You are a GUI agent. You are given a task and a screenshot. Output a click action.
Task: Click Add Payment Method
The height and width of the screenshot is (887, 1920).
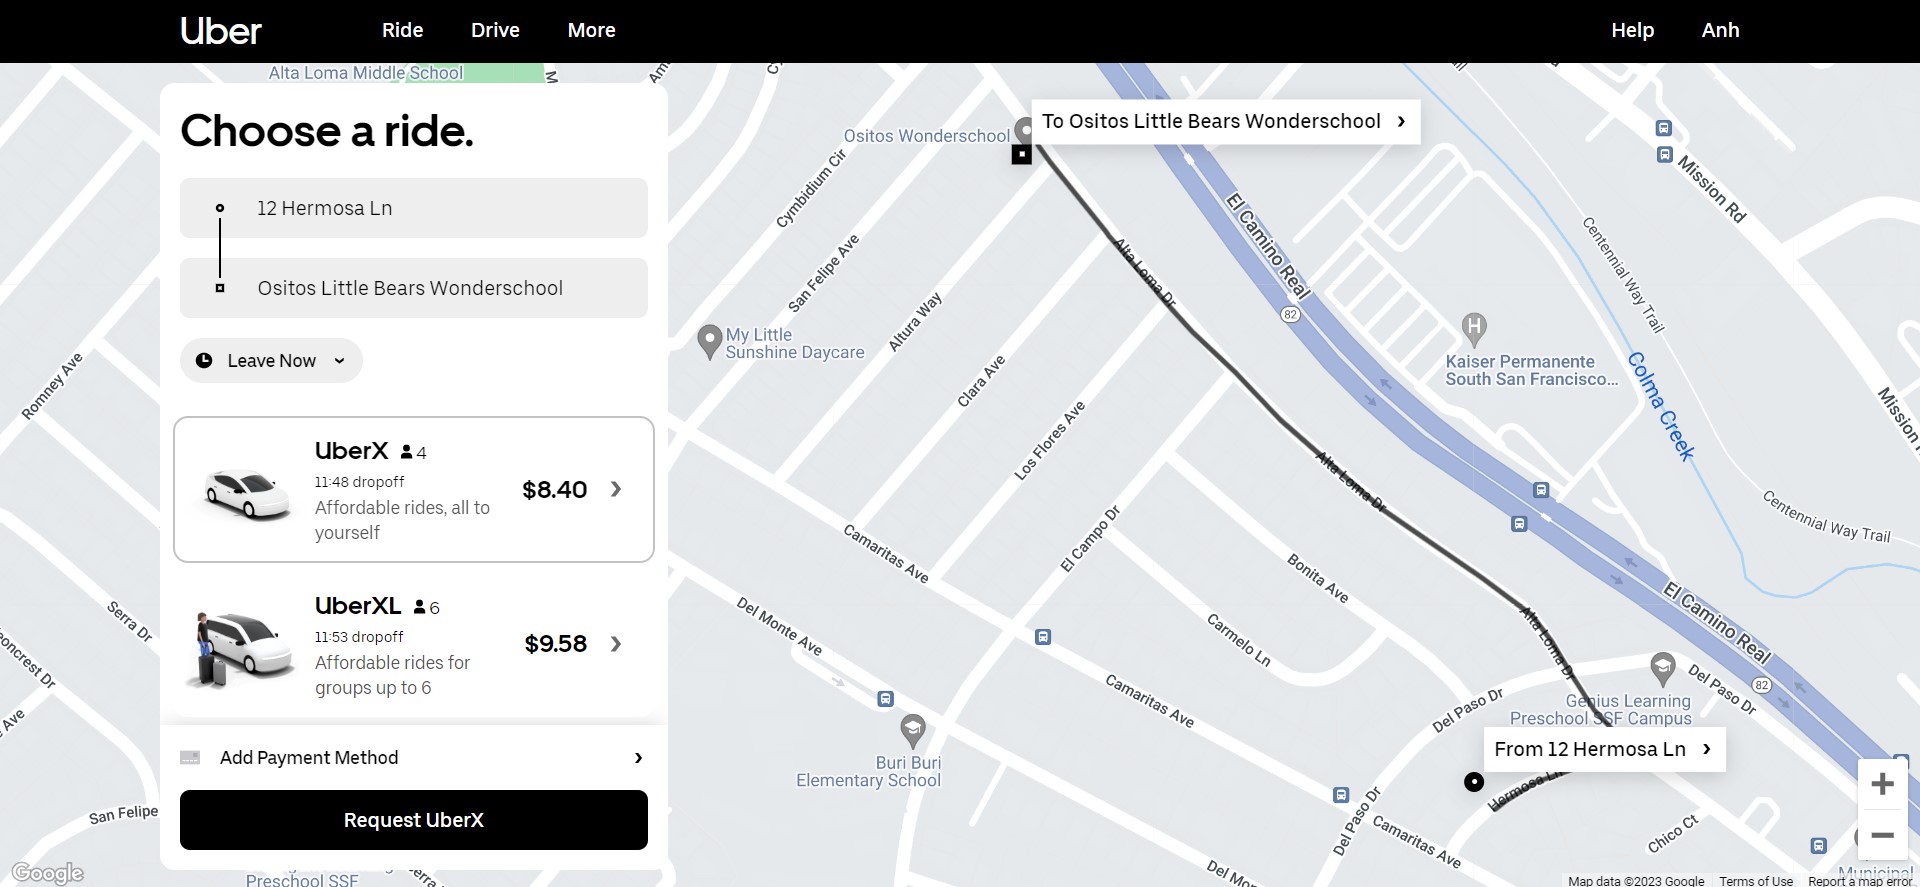414,758
